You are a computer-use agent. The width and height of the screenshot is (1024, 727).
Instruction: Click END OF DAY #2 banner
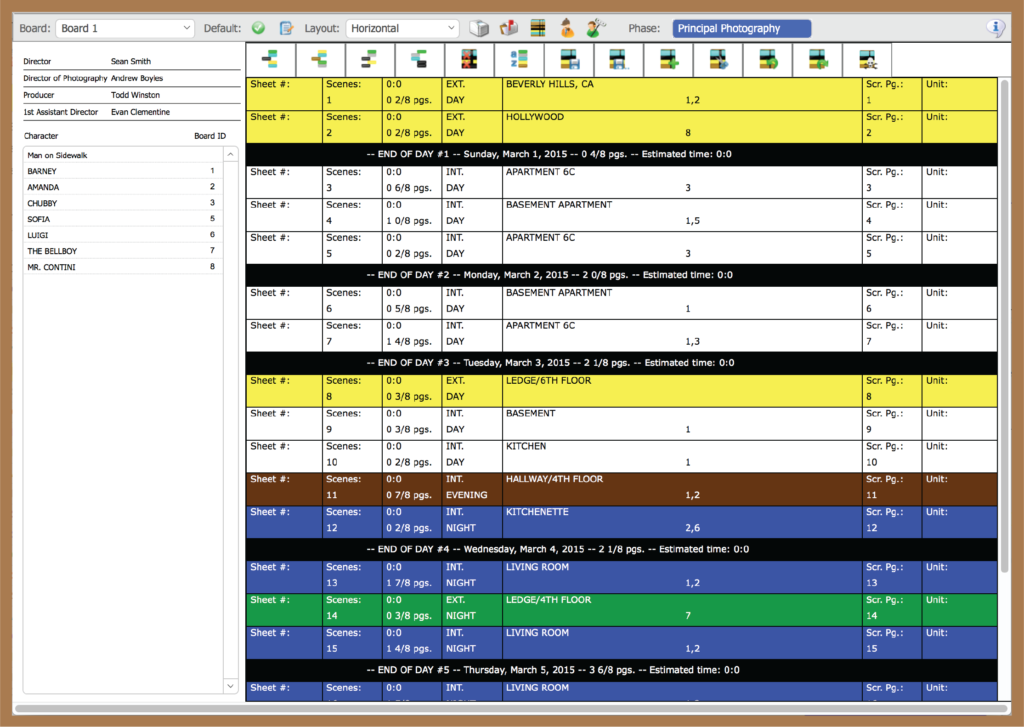(x=622, y=275)
